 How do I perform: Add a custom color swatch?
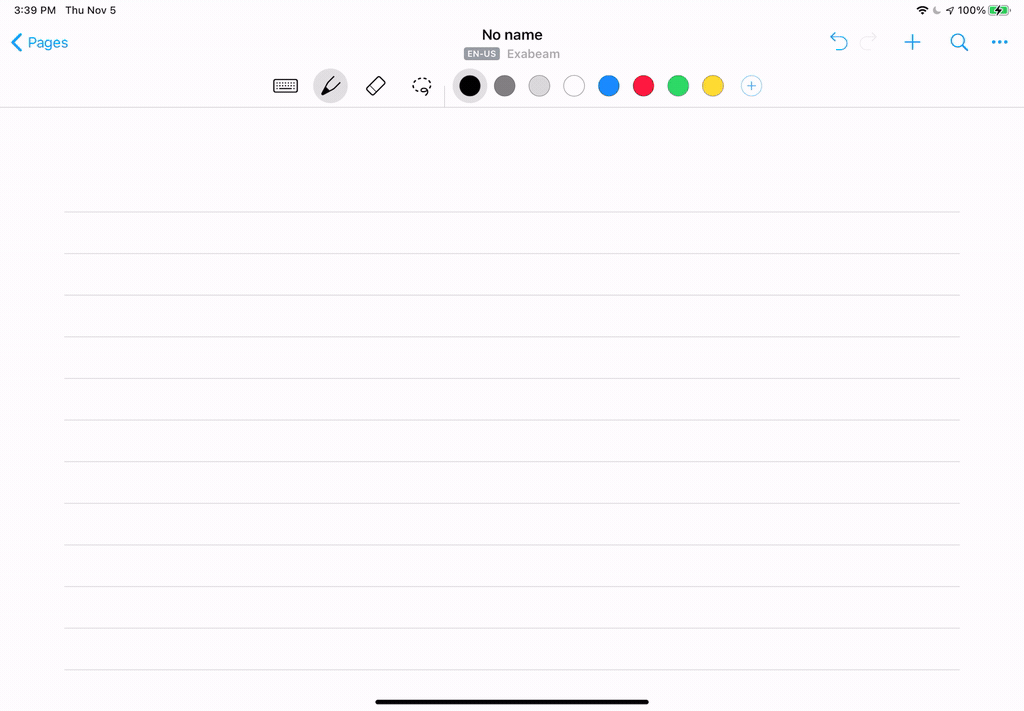tap(751, 86)
